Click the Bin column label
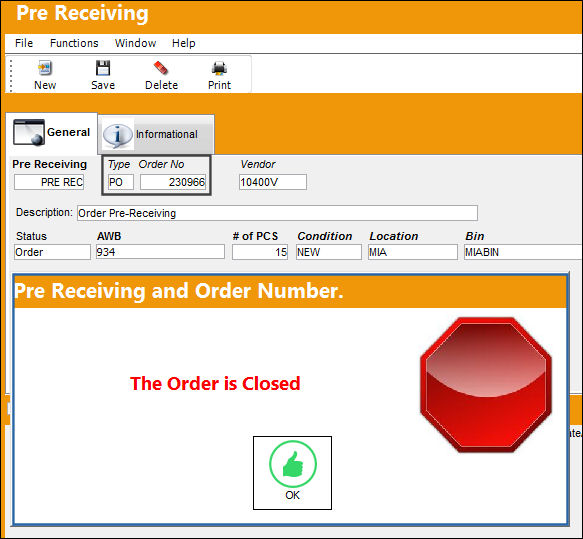The image size is (583, 539). tap(474, 236)
